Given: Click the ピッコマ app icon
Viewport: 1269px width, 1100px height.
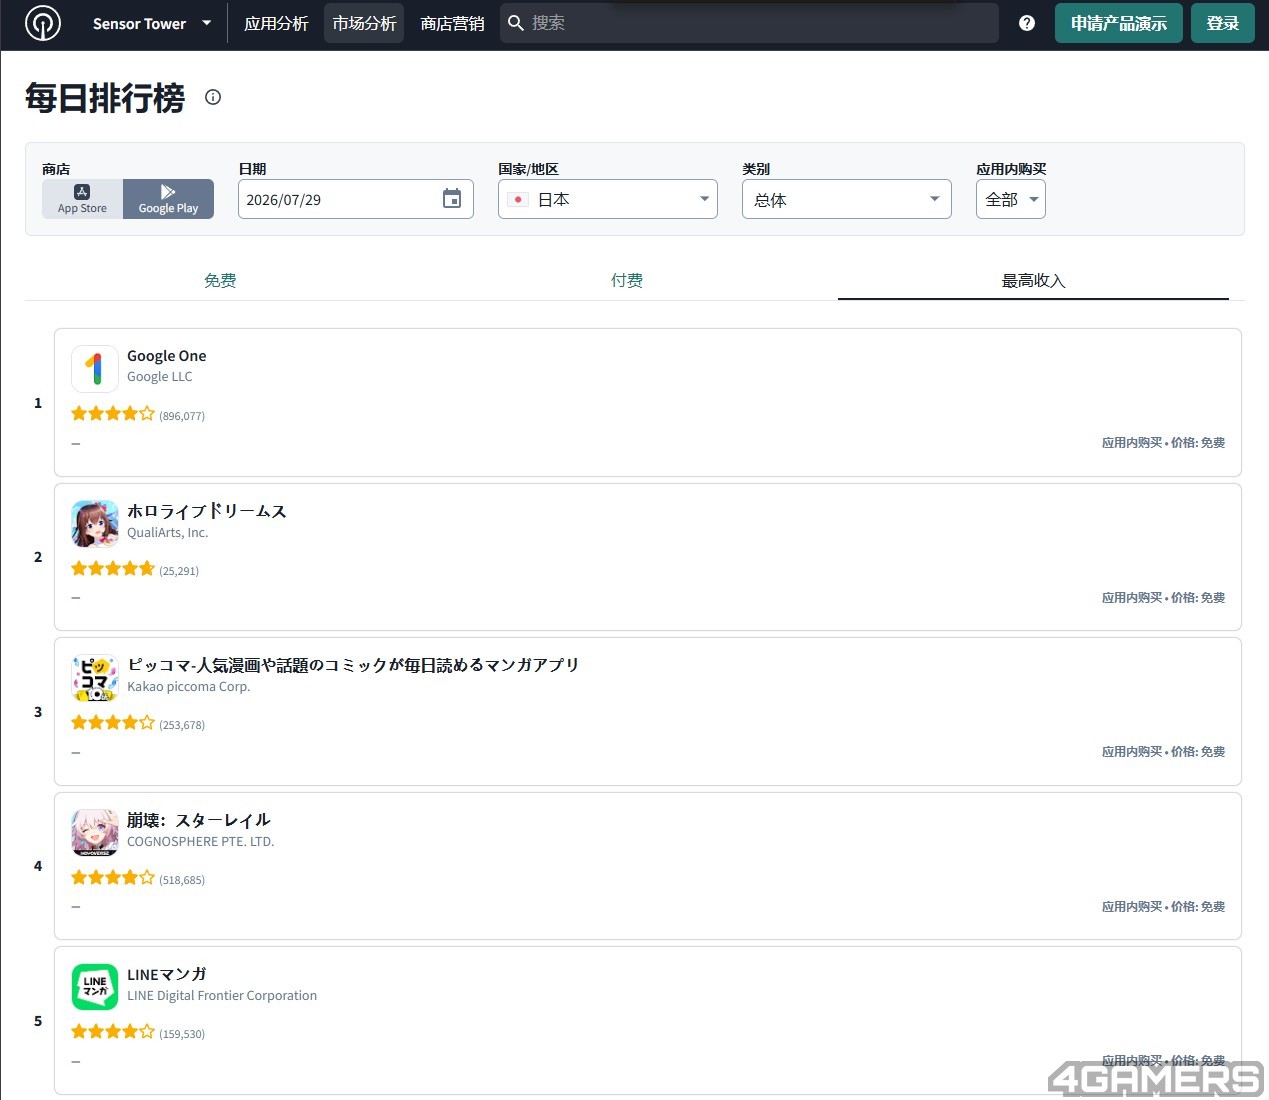Looking at the screenshot, I should 95,678.
